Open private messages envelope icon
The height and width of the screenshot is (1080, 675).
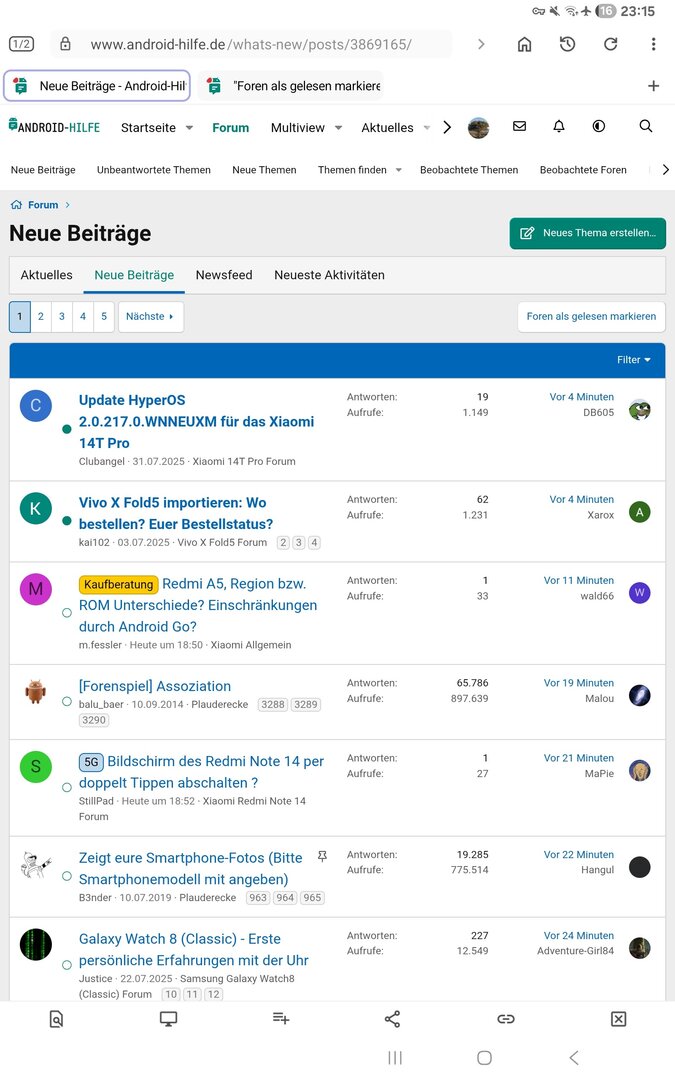tap(519, 127)
